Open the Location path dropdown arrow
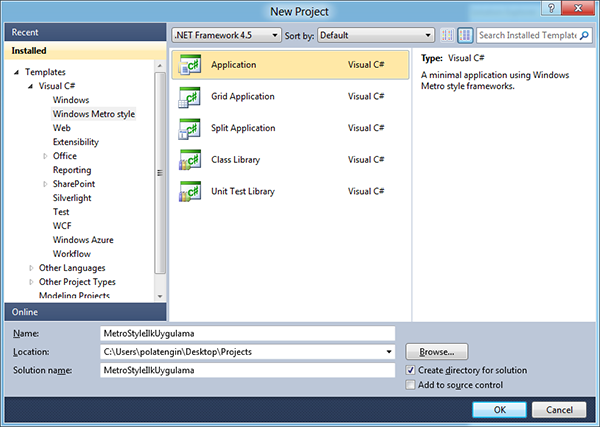600x427 pixels. click(389, 352)
